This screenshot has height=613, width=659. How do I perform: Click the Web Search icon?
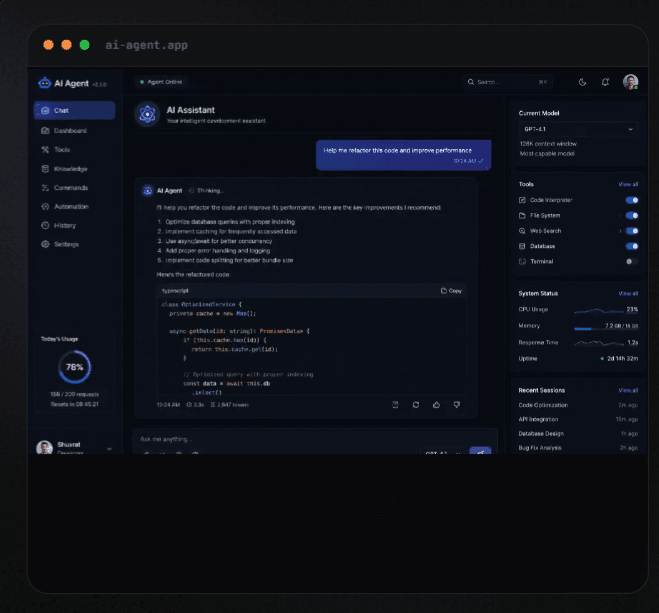coord(522,231)
